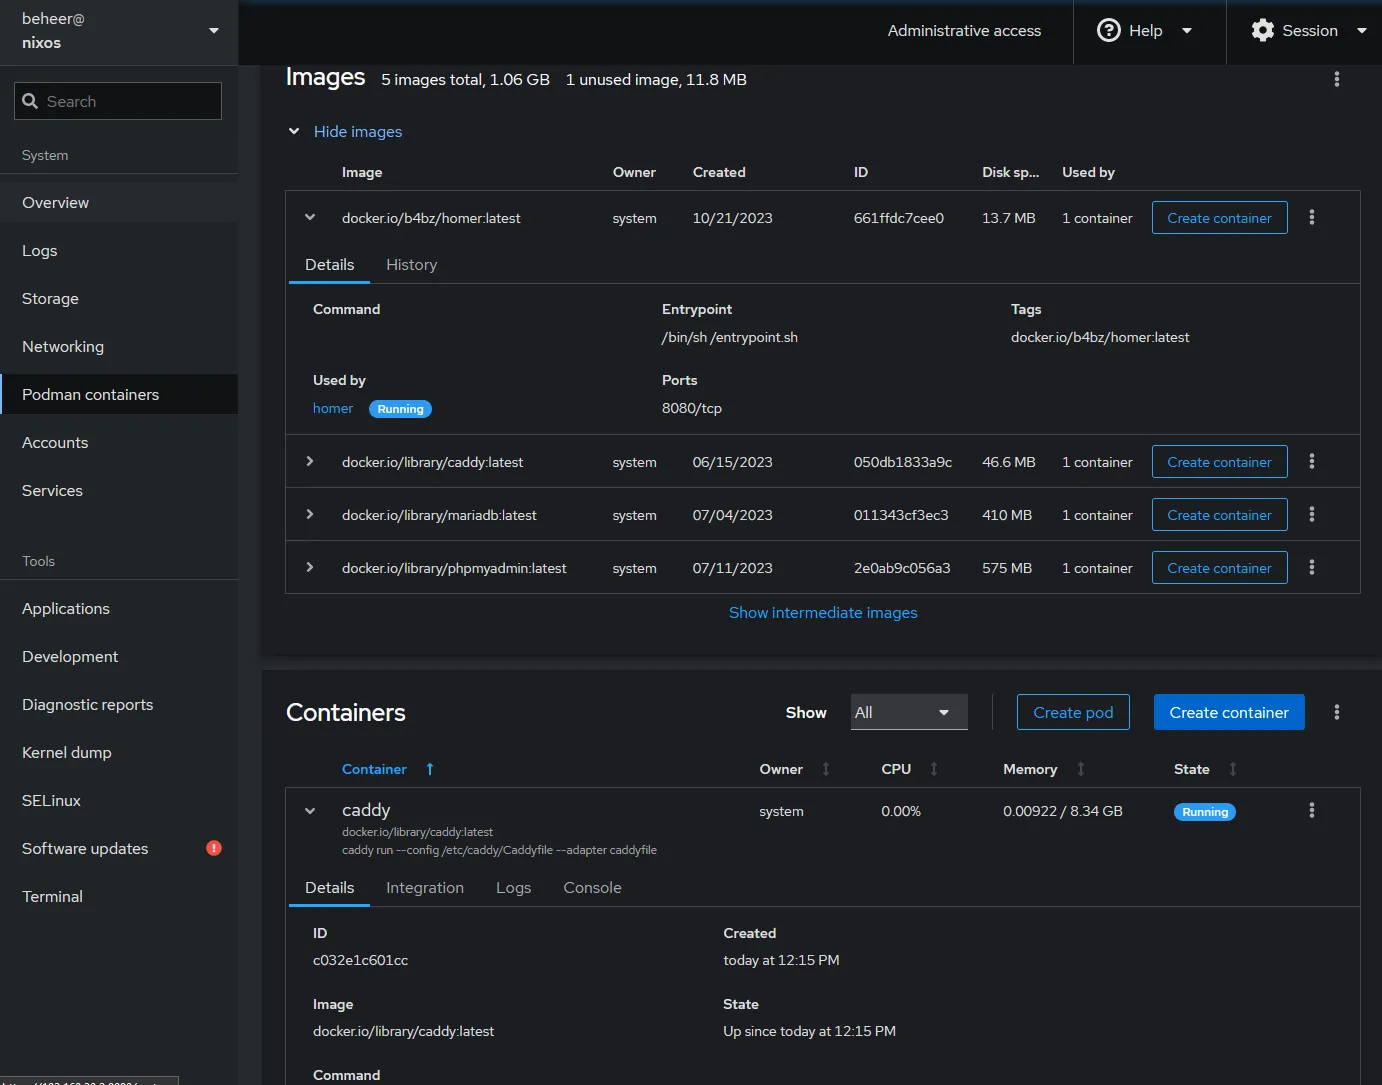
Task: Click the Software updates alert icon
Action: [214, 848]
